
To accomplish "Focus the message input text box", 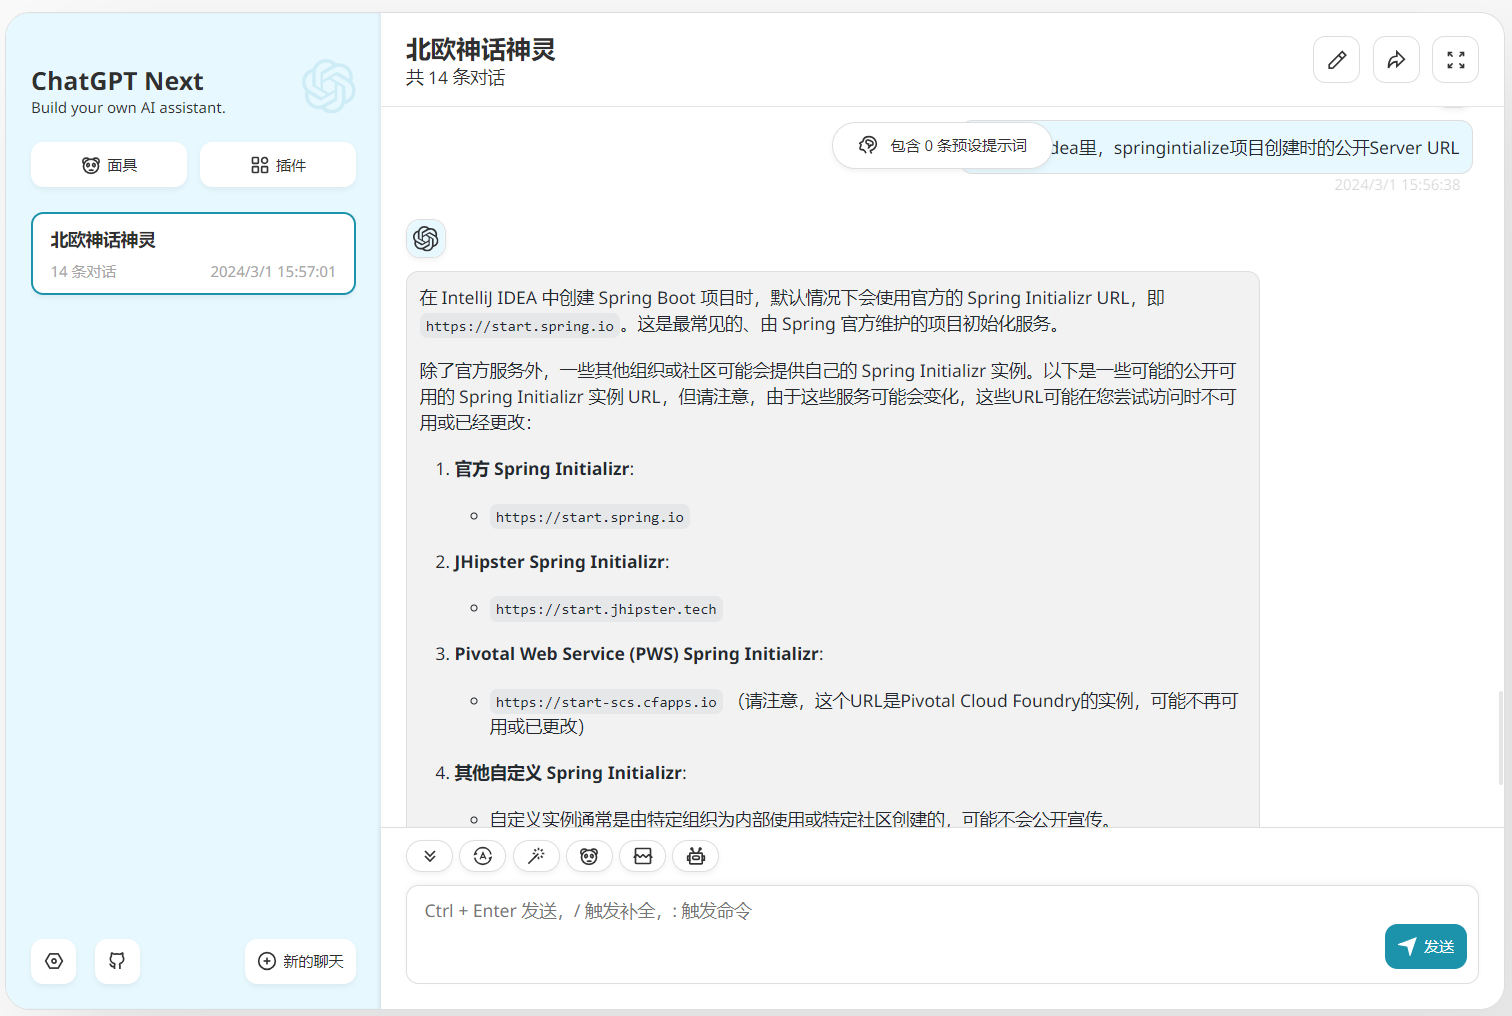I will (942, 934).
